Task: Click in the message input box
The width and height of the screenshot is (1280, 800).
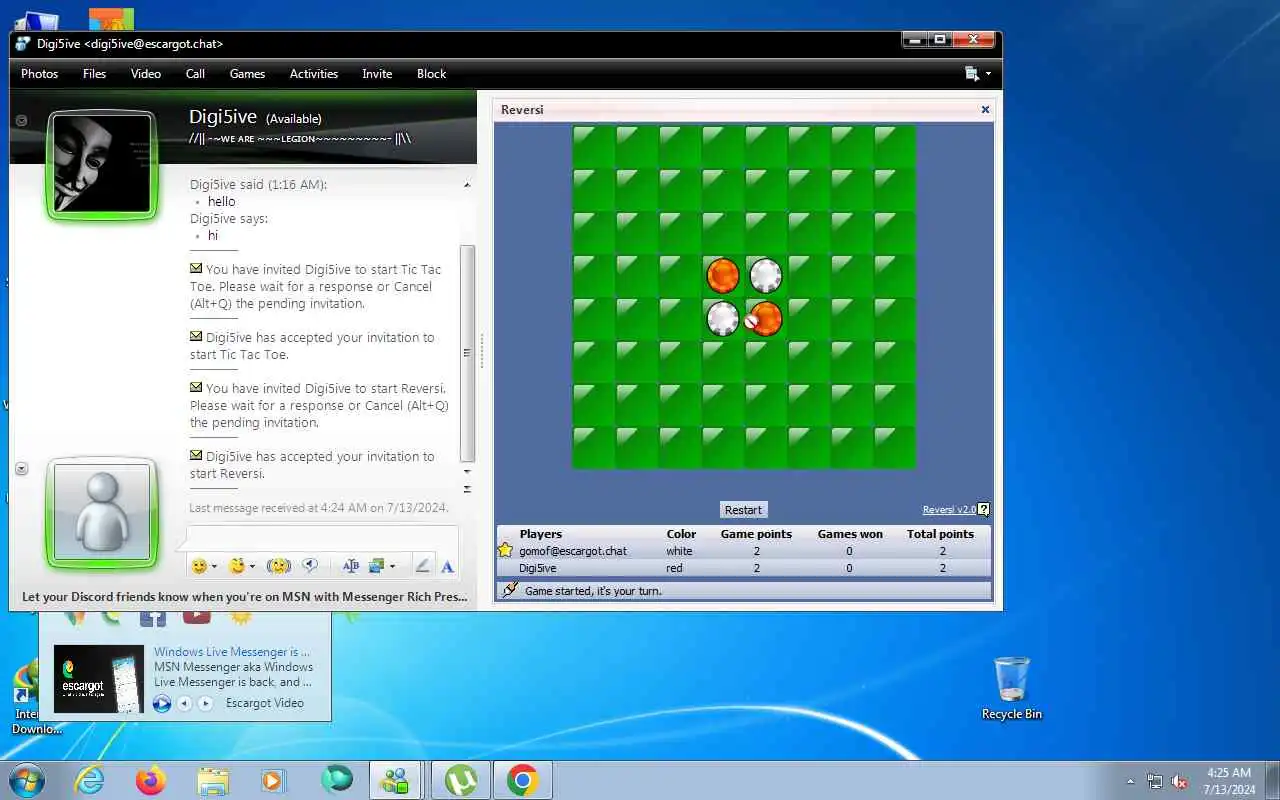Action: click(322, 537)
